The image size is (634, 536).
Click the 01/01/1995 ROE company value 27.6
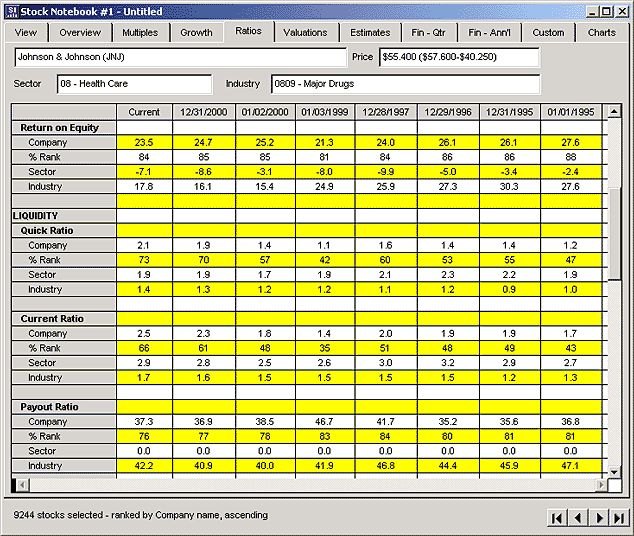click(x=571, y=142)
